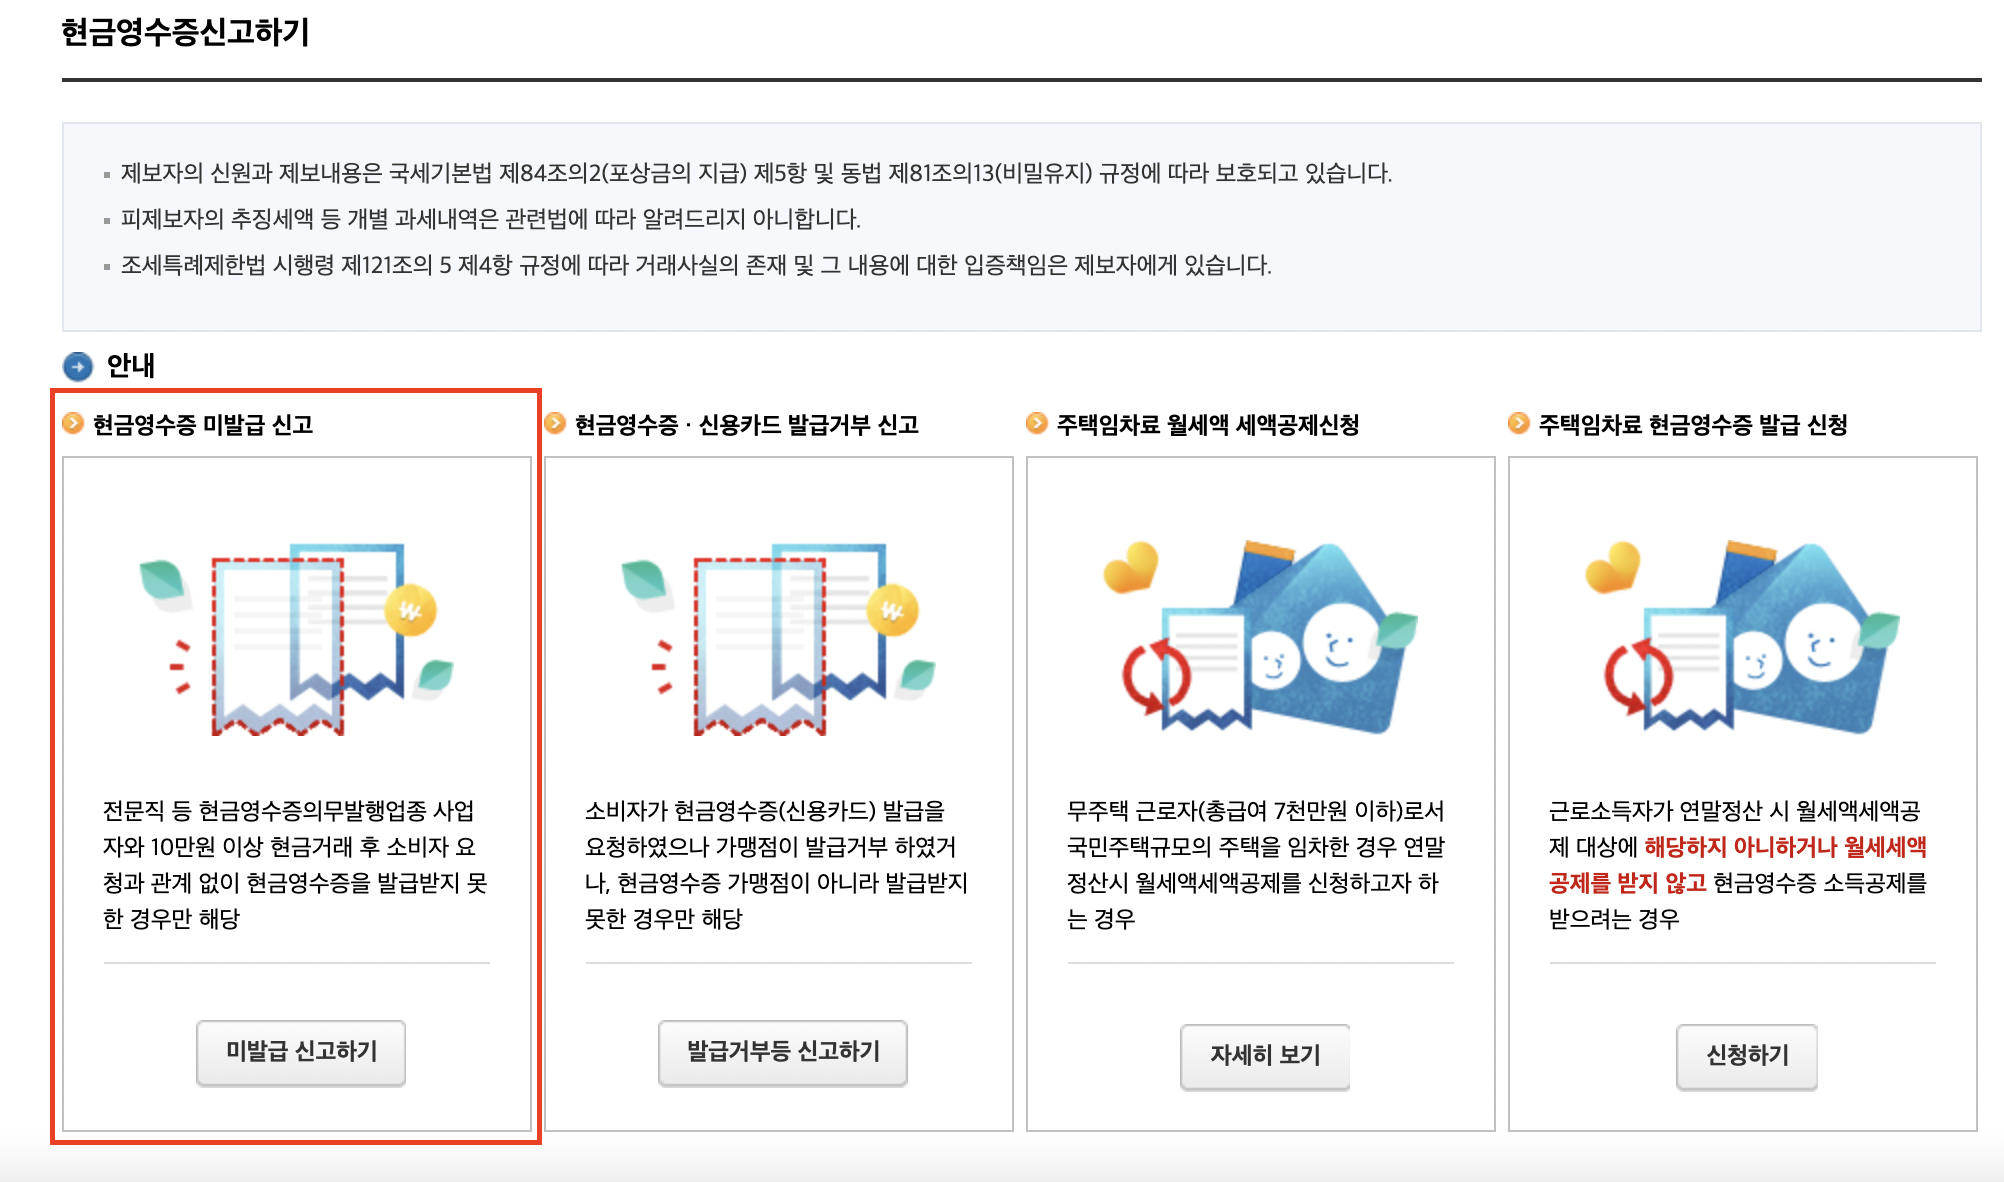Select the 주택임차료 월세액 세액공제신청 heading
Image resolution: width=2004 pixels, height=1182 pixels.
[x=1208, y=425]
